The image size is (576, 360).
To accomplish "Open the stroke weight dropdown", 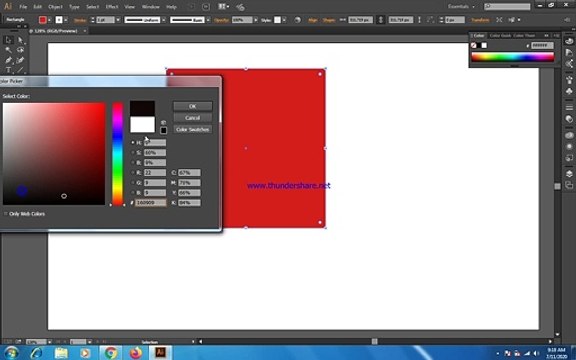I will pos(118,20).
